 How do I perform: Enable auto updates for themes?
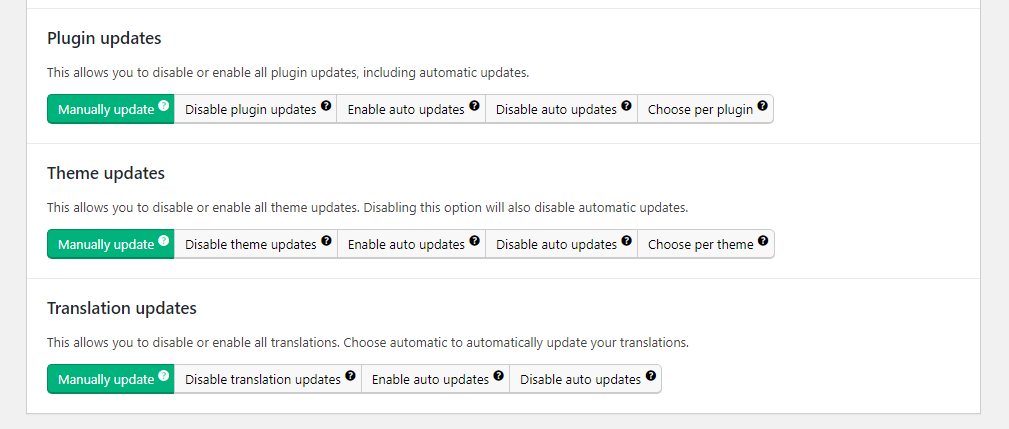point(405,244)
